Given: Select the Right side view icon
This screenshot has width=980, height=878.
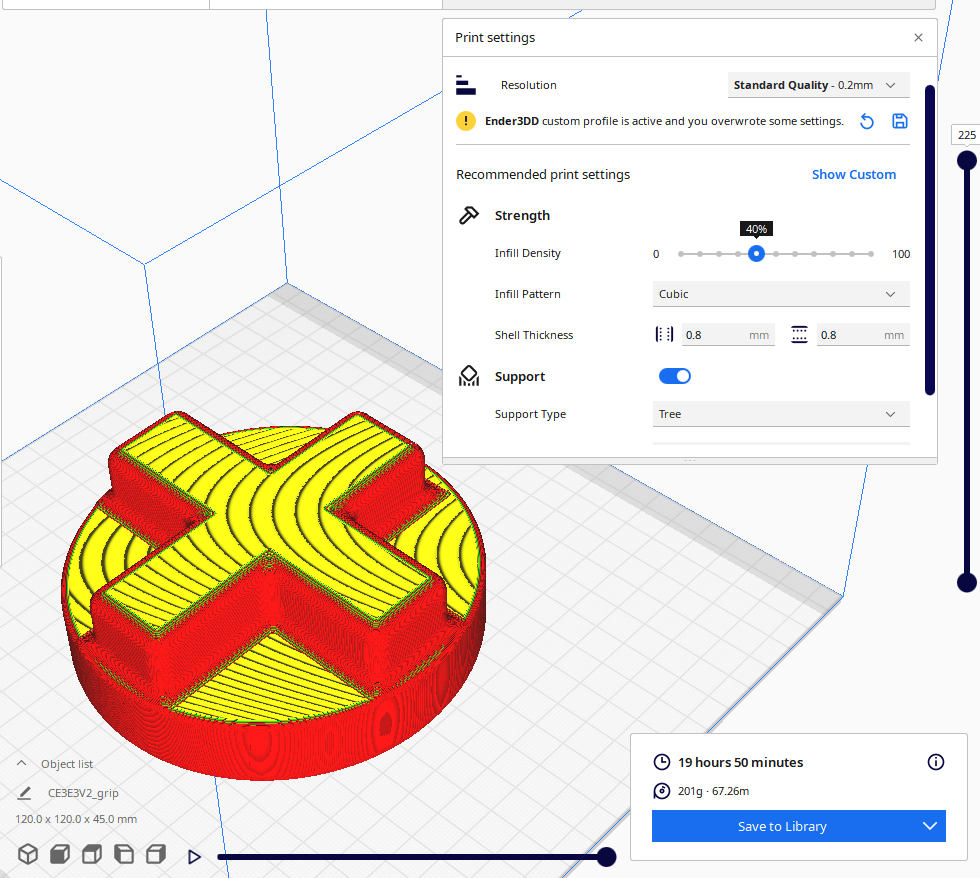Looking at the screenshot, I should 155,855.
